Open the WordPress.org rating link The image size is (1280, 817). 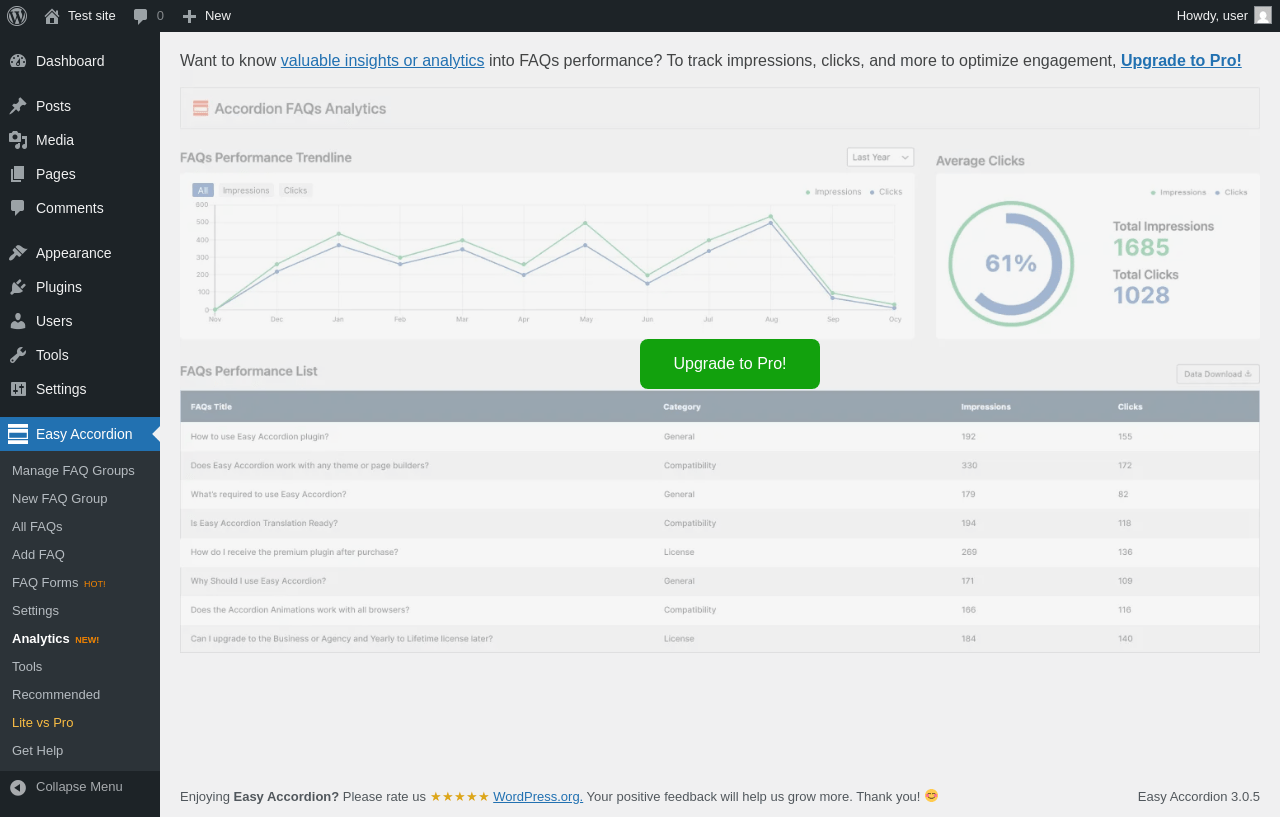click(x=537, y=797)
